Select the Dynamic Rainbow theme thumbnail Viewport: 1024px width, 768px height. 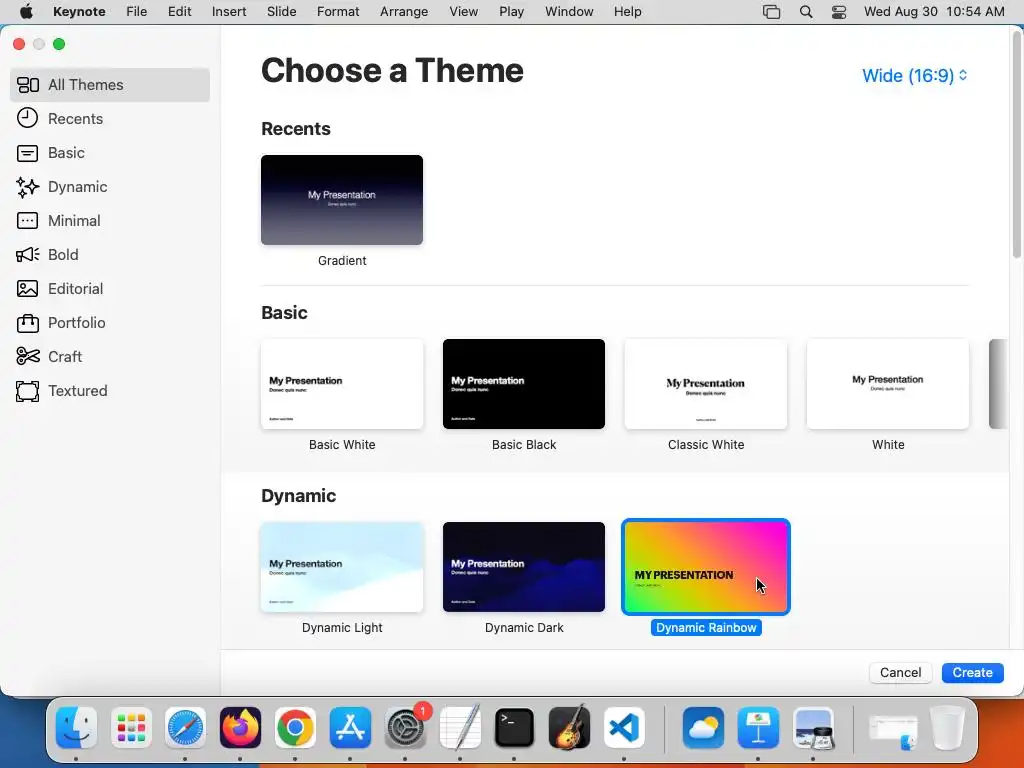706,567
